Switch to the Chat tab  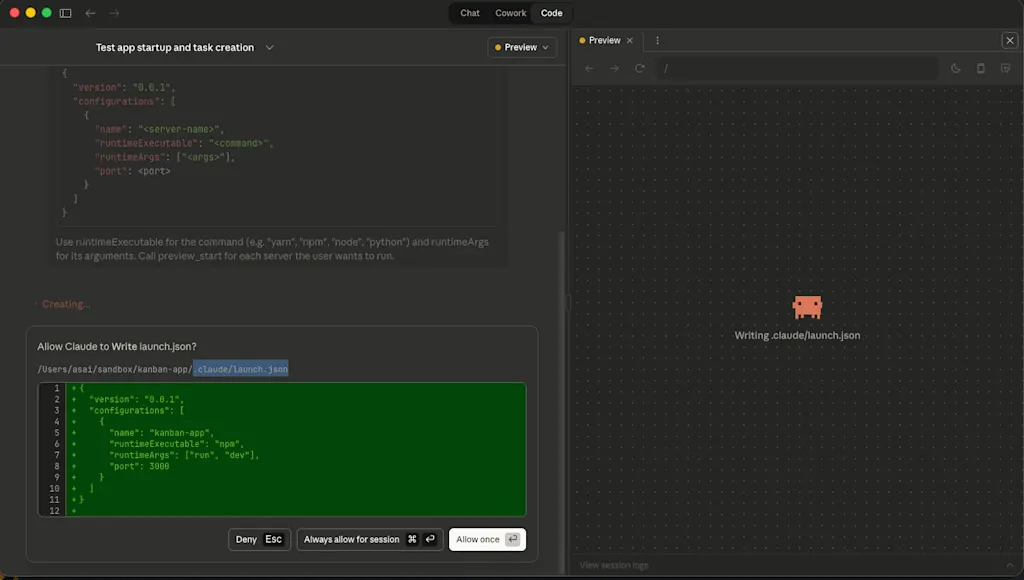[470, 13]
